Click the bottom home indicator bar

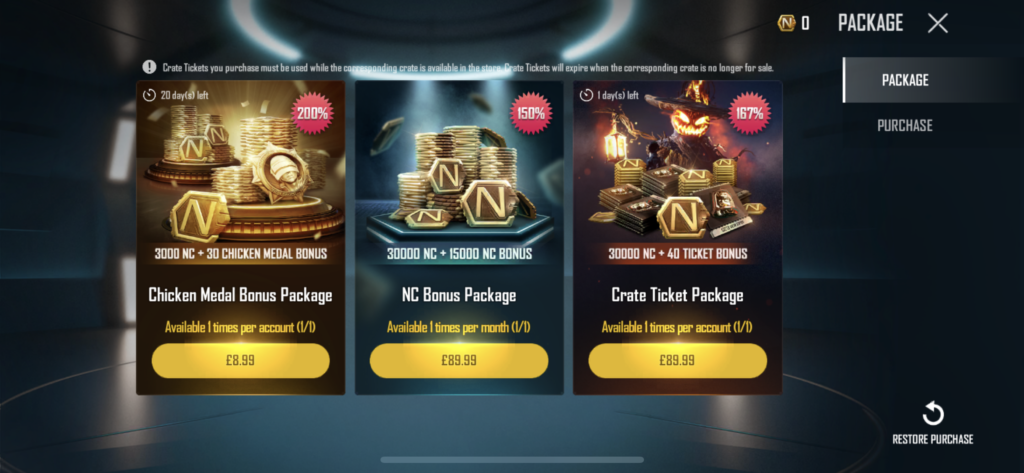click(512, 460)
